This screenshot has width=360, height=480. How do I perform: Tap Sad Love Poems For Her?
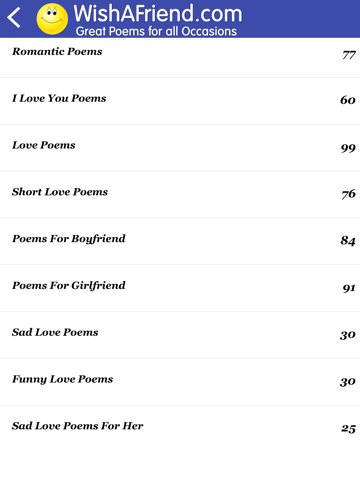pyautogui.click(x=180, y=429)
